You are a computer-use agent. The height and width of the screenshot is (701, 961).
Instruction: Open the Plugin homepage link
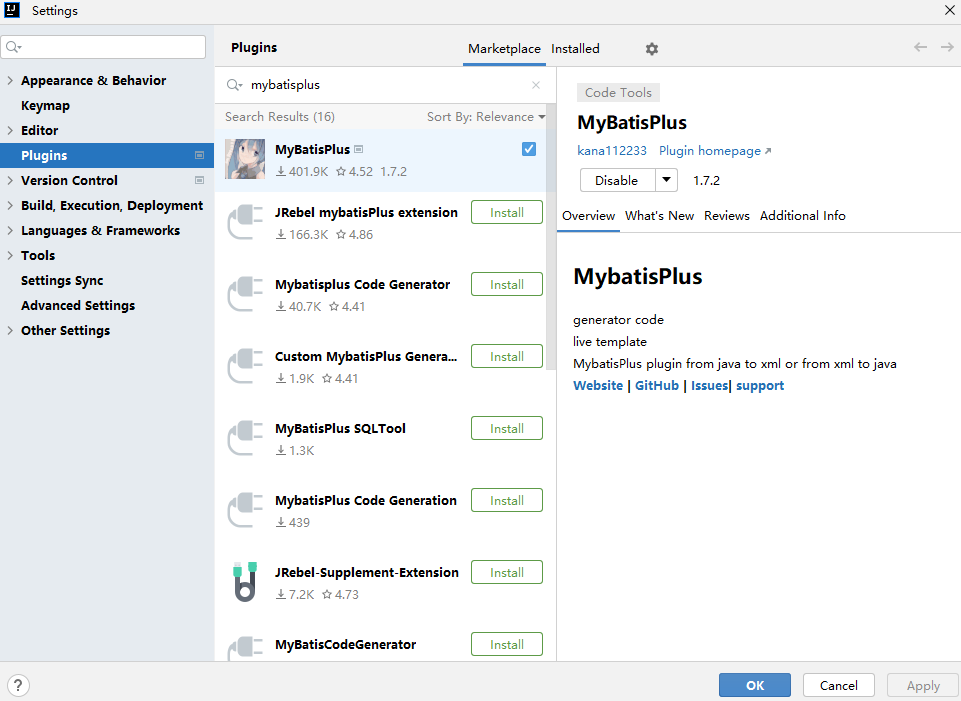tap(715, 151)
